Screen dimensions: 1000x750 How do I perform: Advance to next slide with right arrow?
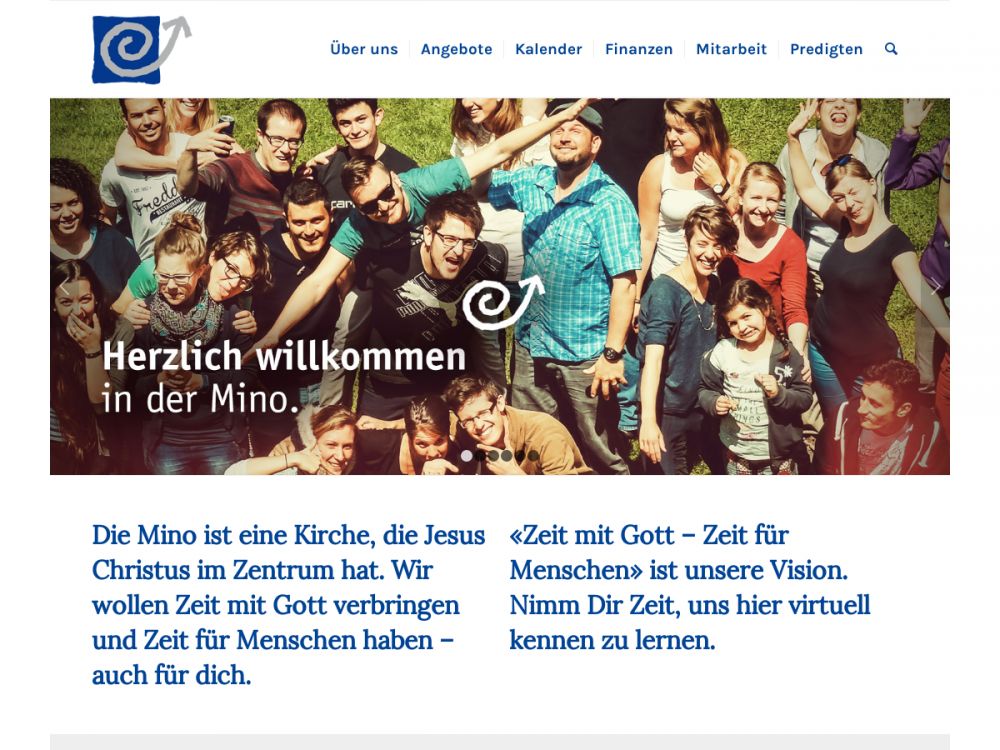[935, 288]
